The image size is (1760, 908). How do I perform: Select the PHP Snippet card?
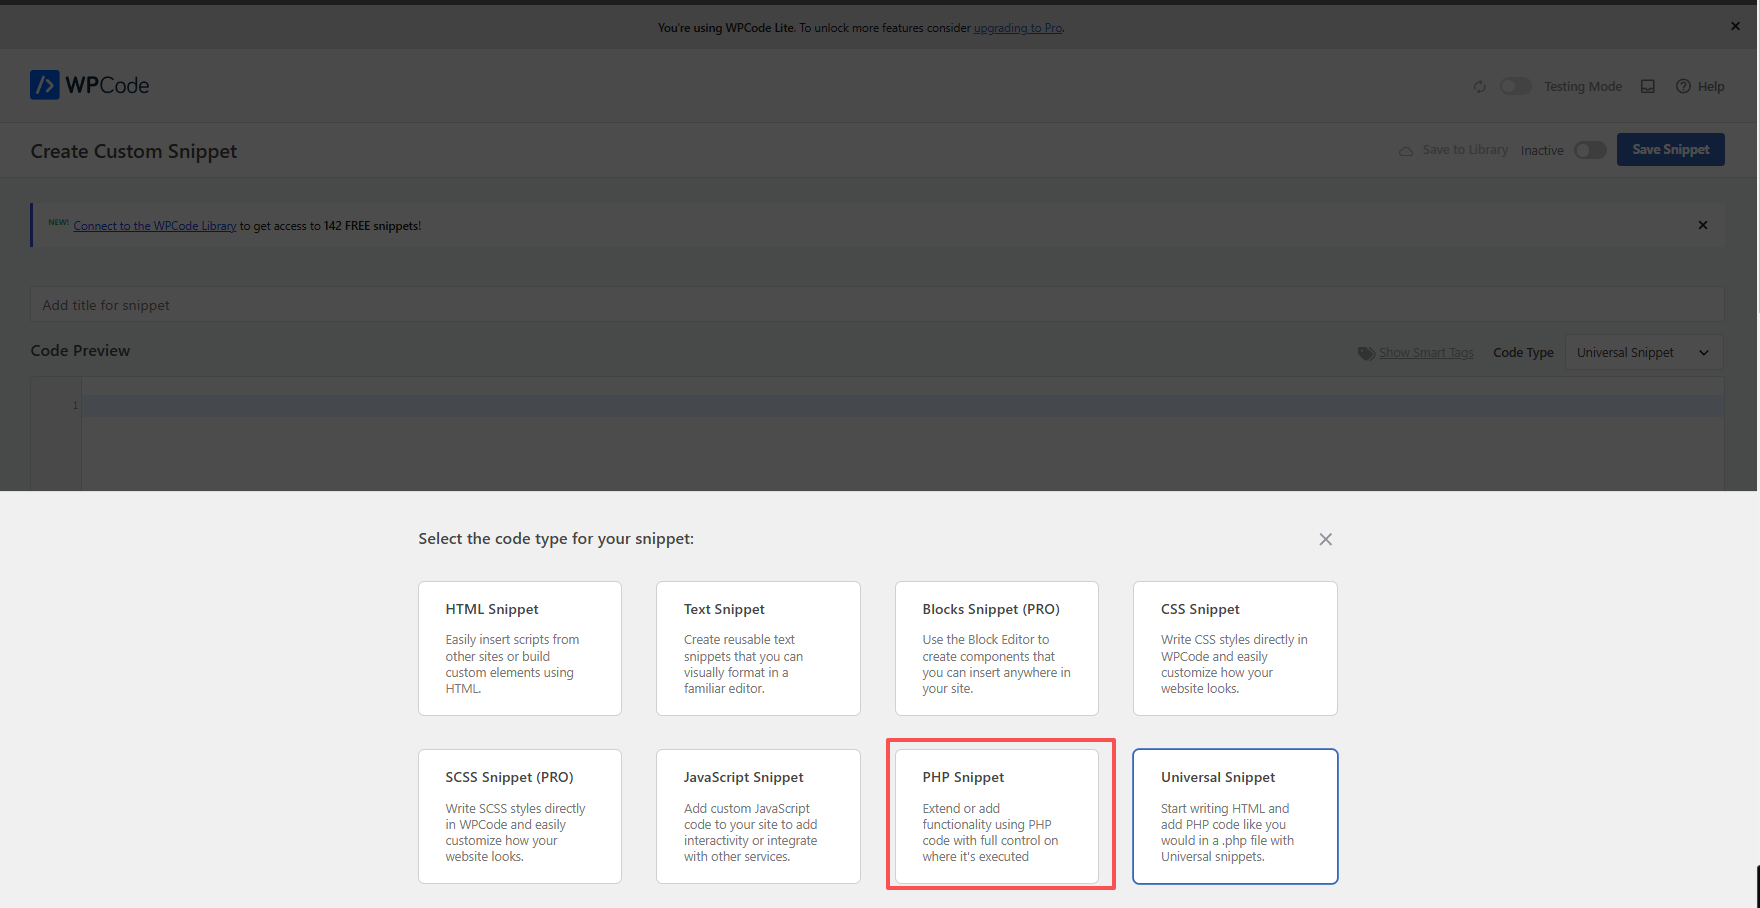pos(997,816)
